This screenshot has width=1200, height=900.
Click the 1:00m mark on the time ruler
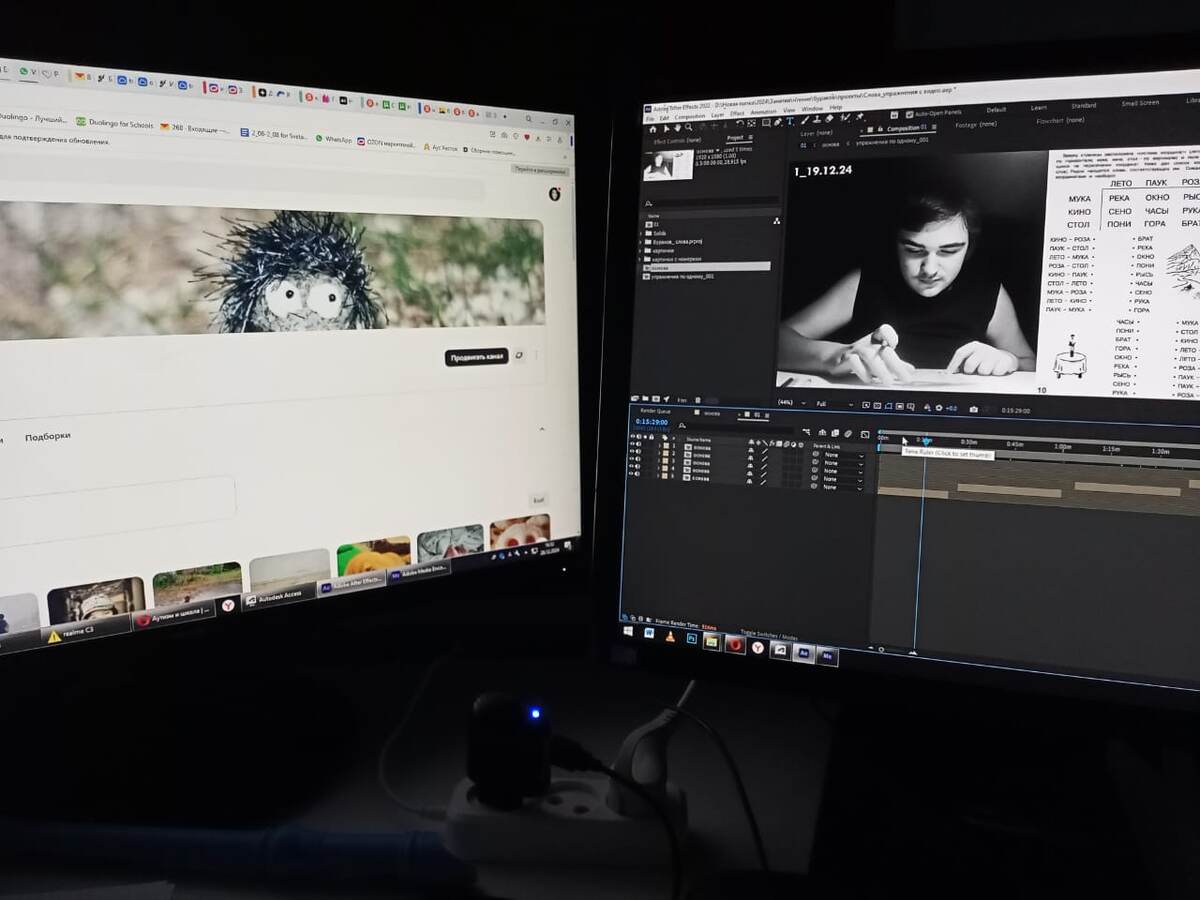coord(1062,447)
